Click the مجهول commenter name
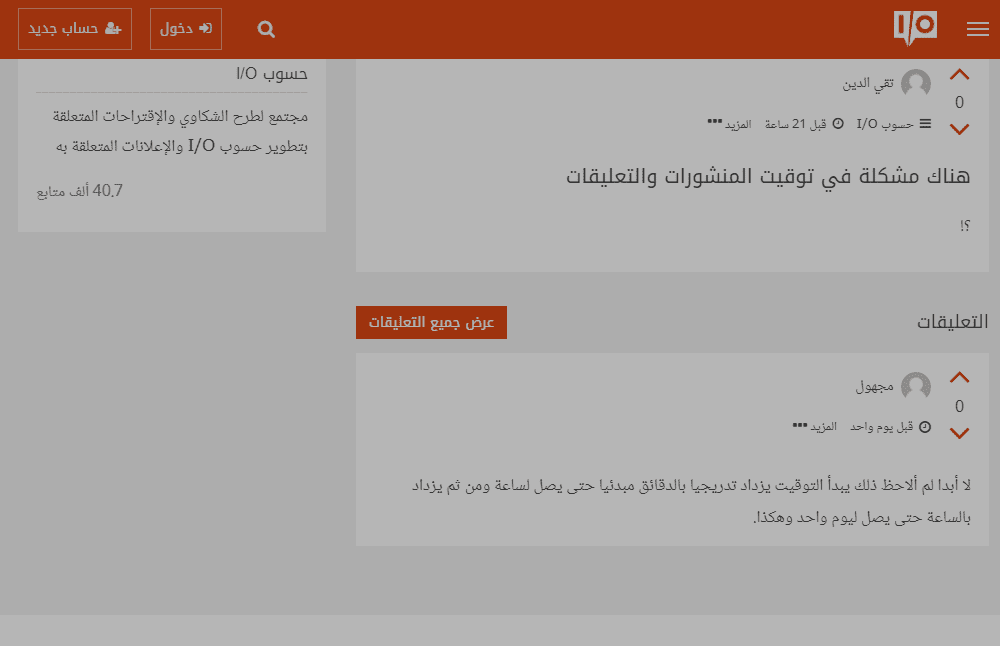Screen dimensions: 1000x646 coord(874,386)
